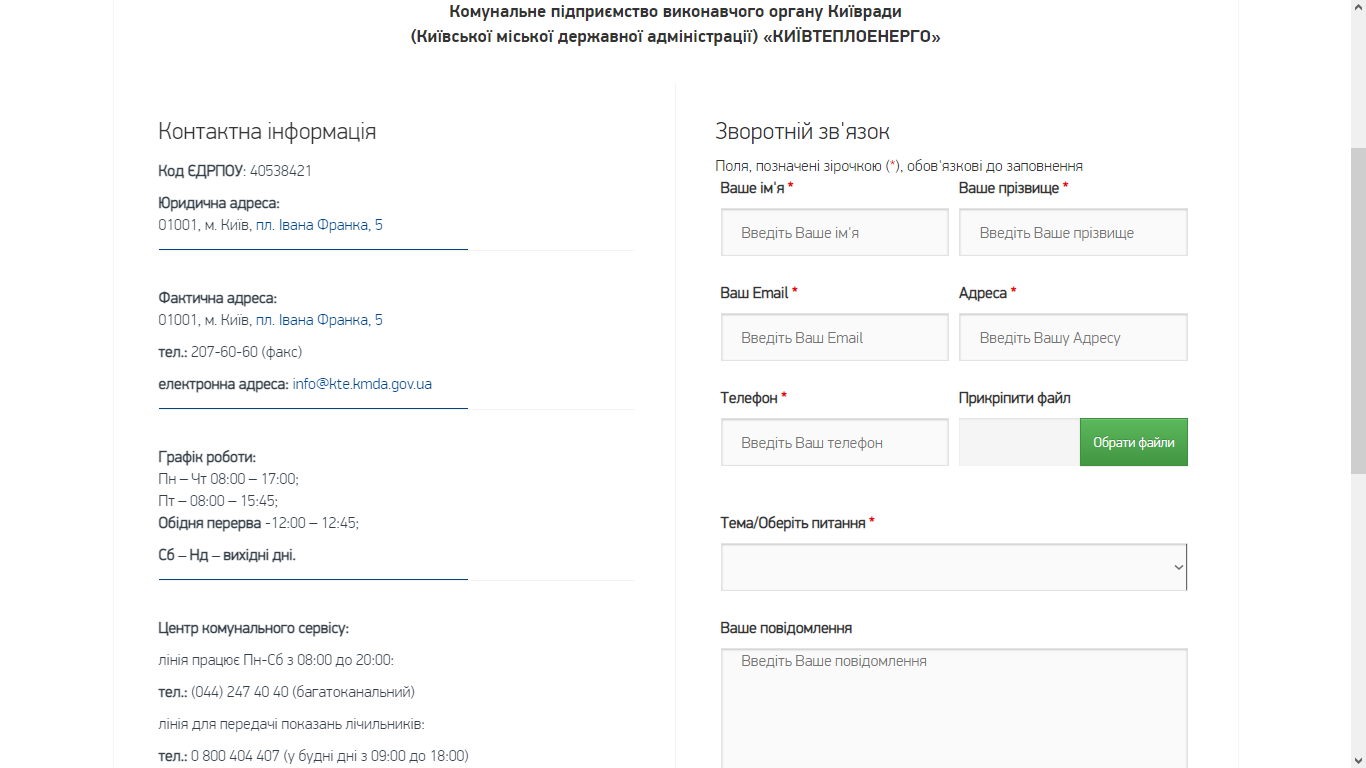Click the 'Введіть Вашу Адресу' field
Viewport: 1366px width, 768px height.
[1073, 337]
